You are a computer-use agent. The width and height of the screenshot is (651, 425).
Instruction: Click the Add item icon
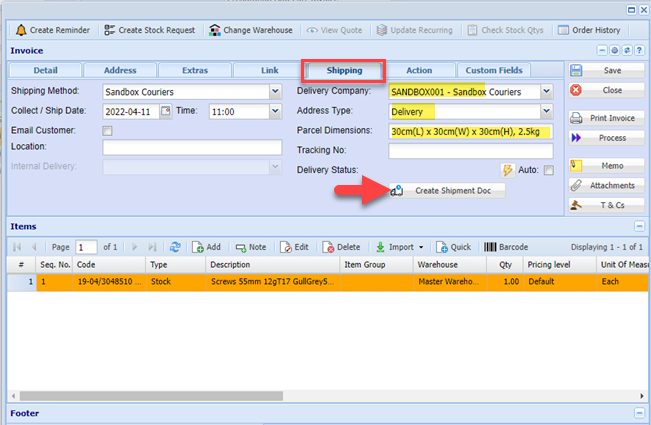click(x=198, y=247)
